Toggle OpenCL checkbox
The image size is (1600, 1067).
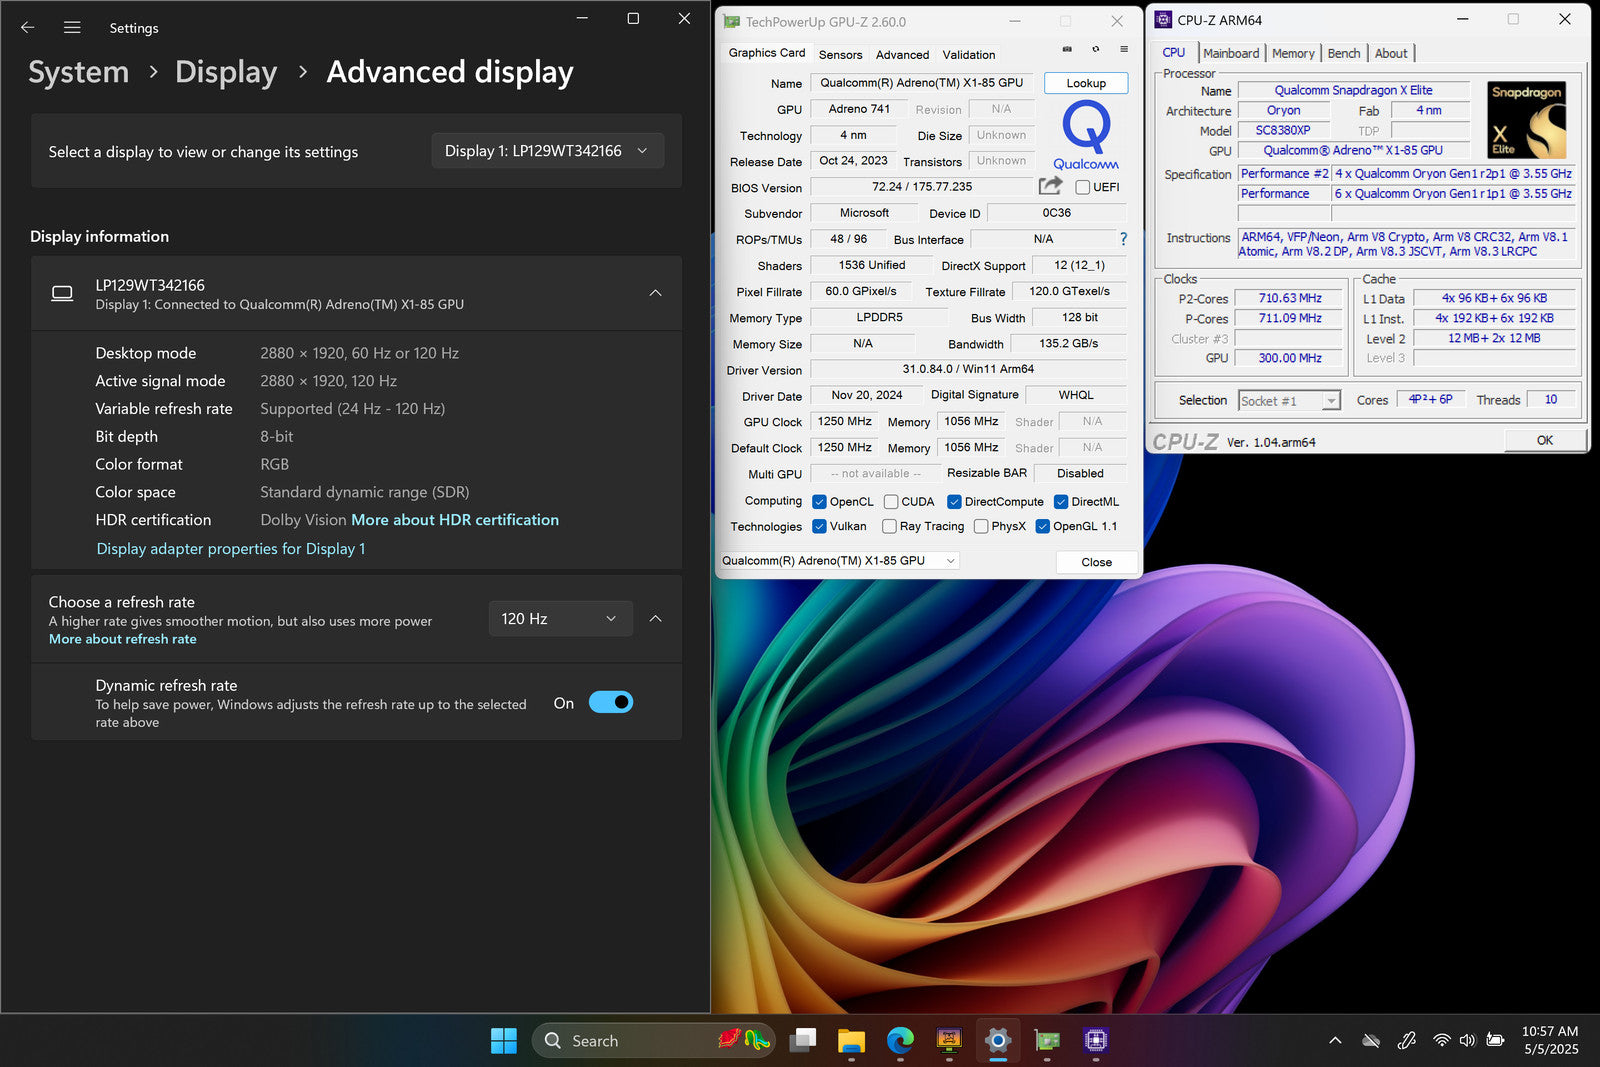click(819, 502)
